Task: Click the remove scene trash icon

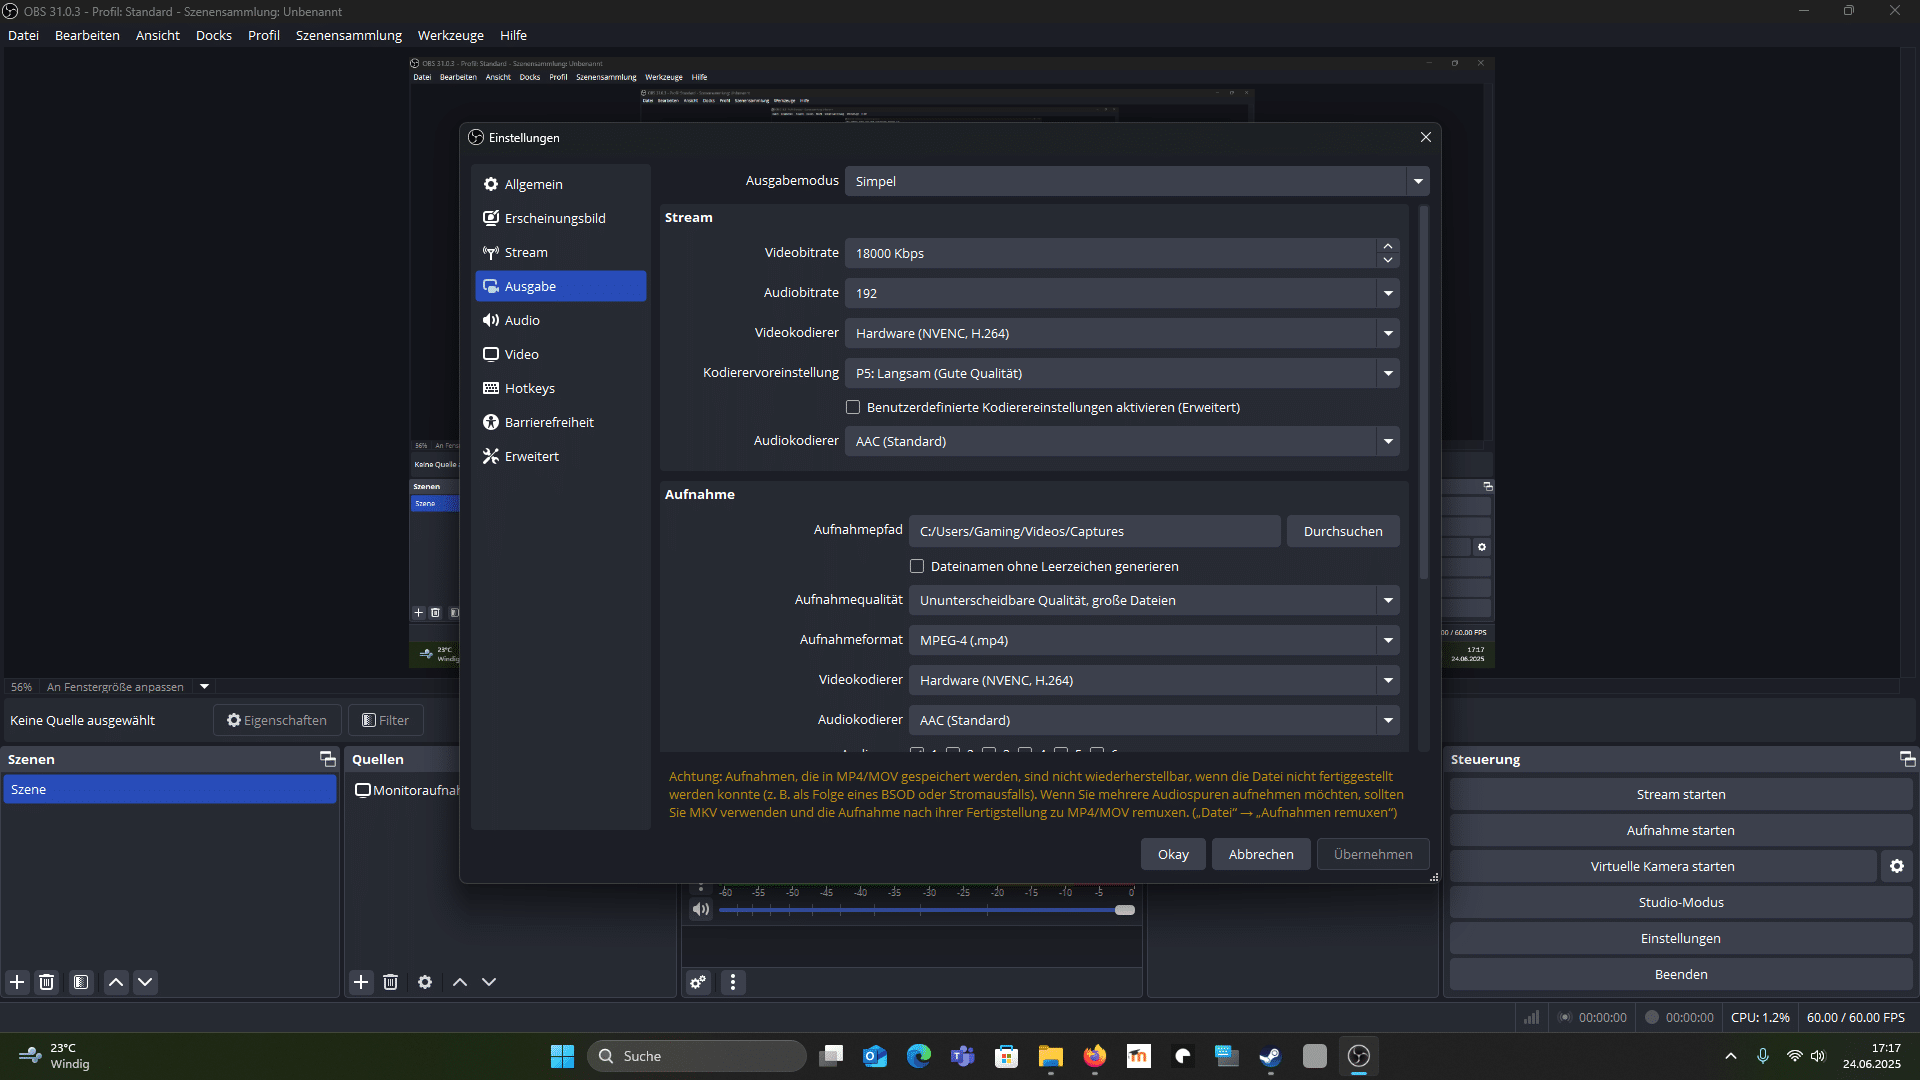Action: [46, 982]
